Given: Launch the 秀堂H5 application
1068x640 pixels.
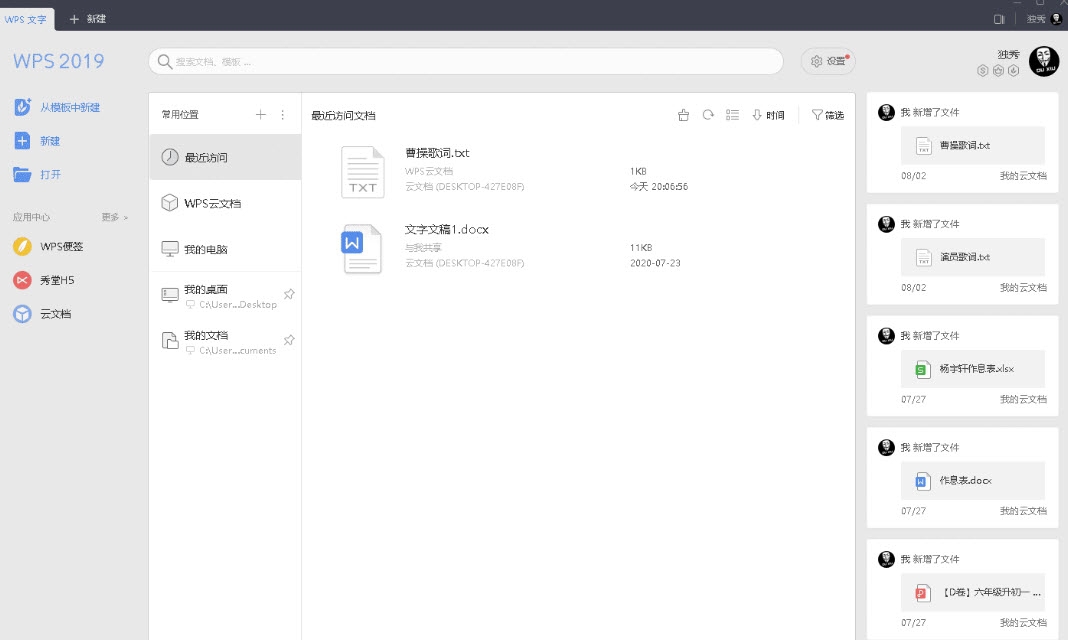Looking at the screenshot, I should coord(56,280).
